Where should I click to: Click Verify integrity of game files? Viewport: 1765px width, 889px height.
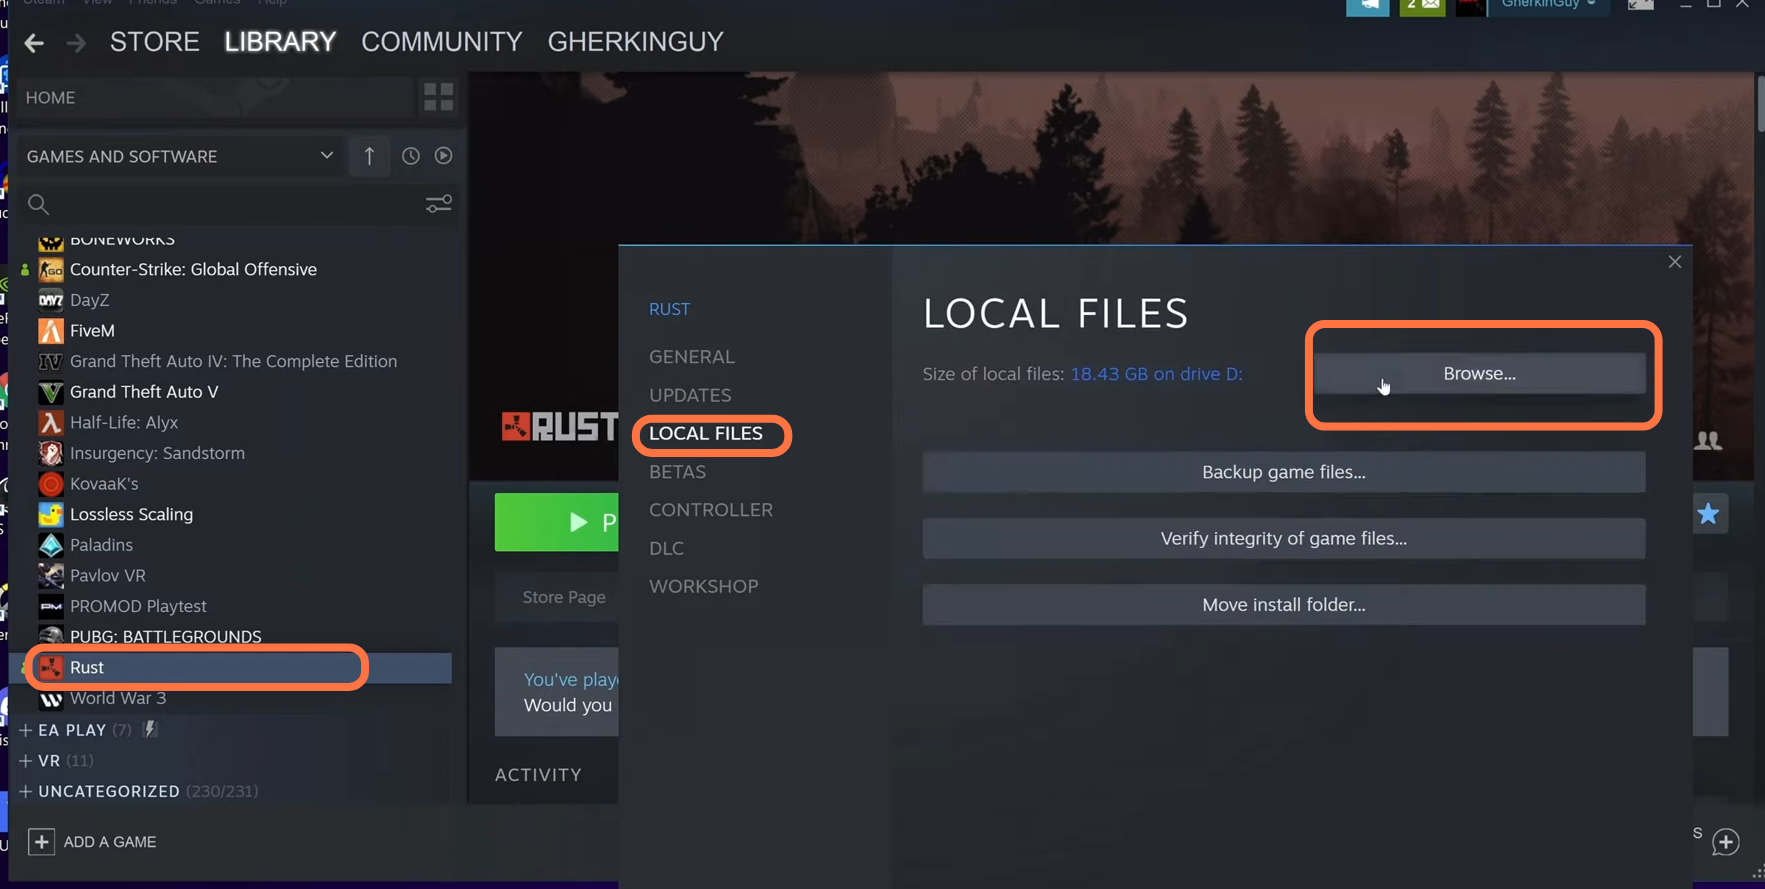[x=1283, y=538]
